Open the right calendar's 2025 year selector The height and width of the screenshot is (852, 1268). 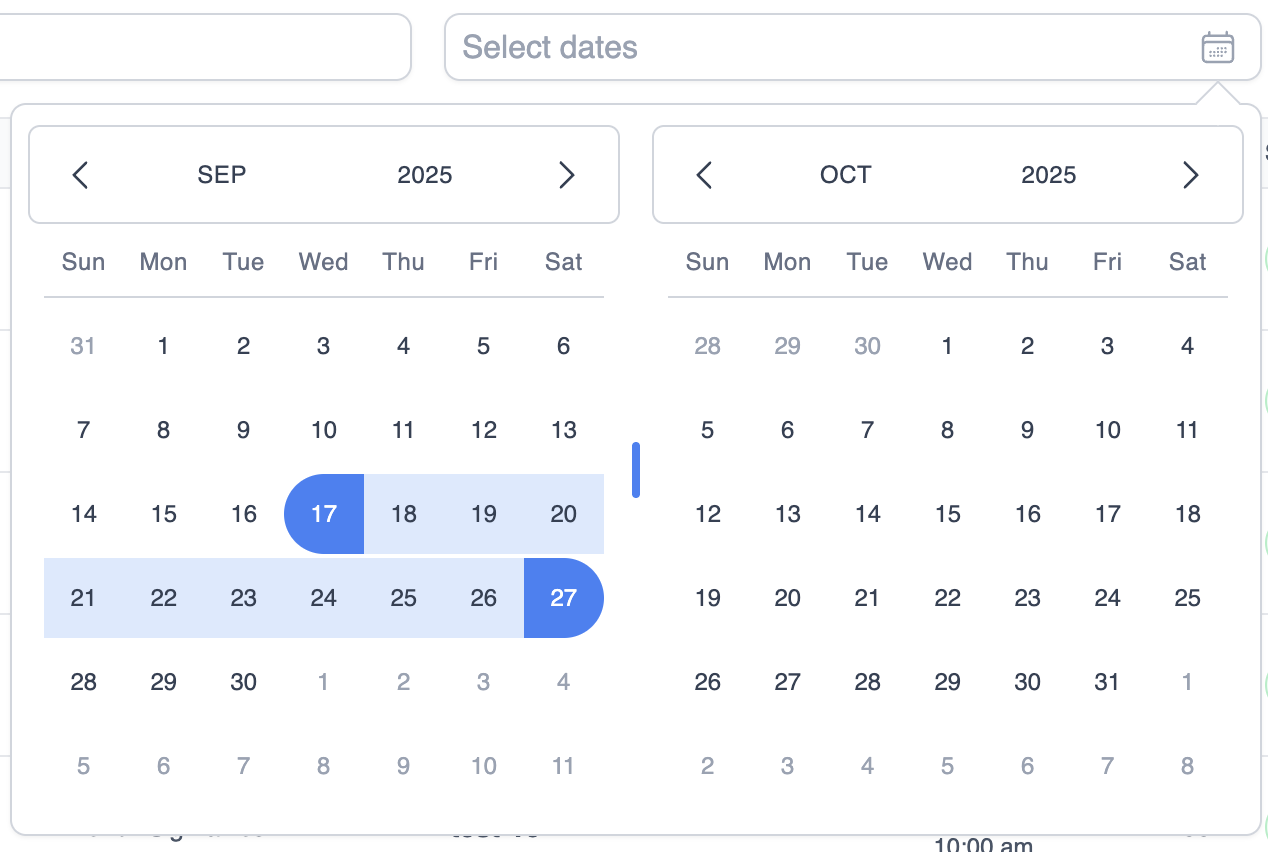coord(1048,175)
